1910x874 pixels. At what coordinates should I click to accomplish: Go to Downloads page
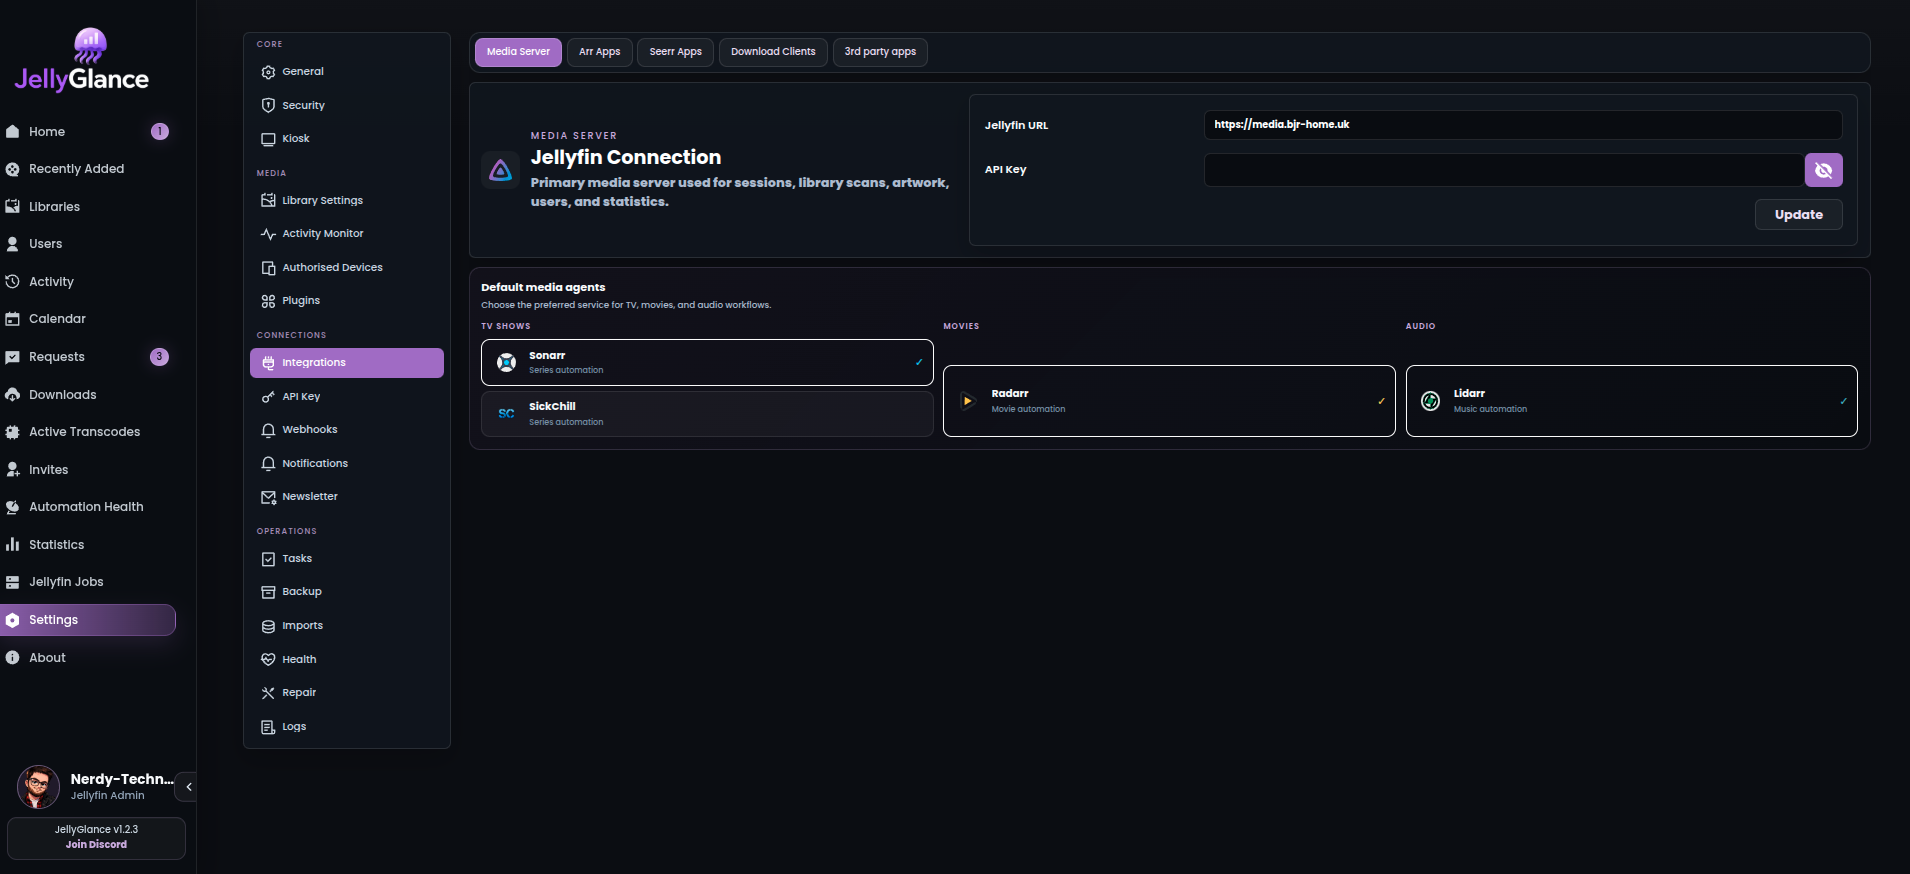point(88,395)
